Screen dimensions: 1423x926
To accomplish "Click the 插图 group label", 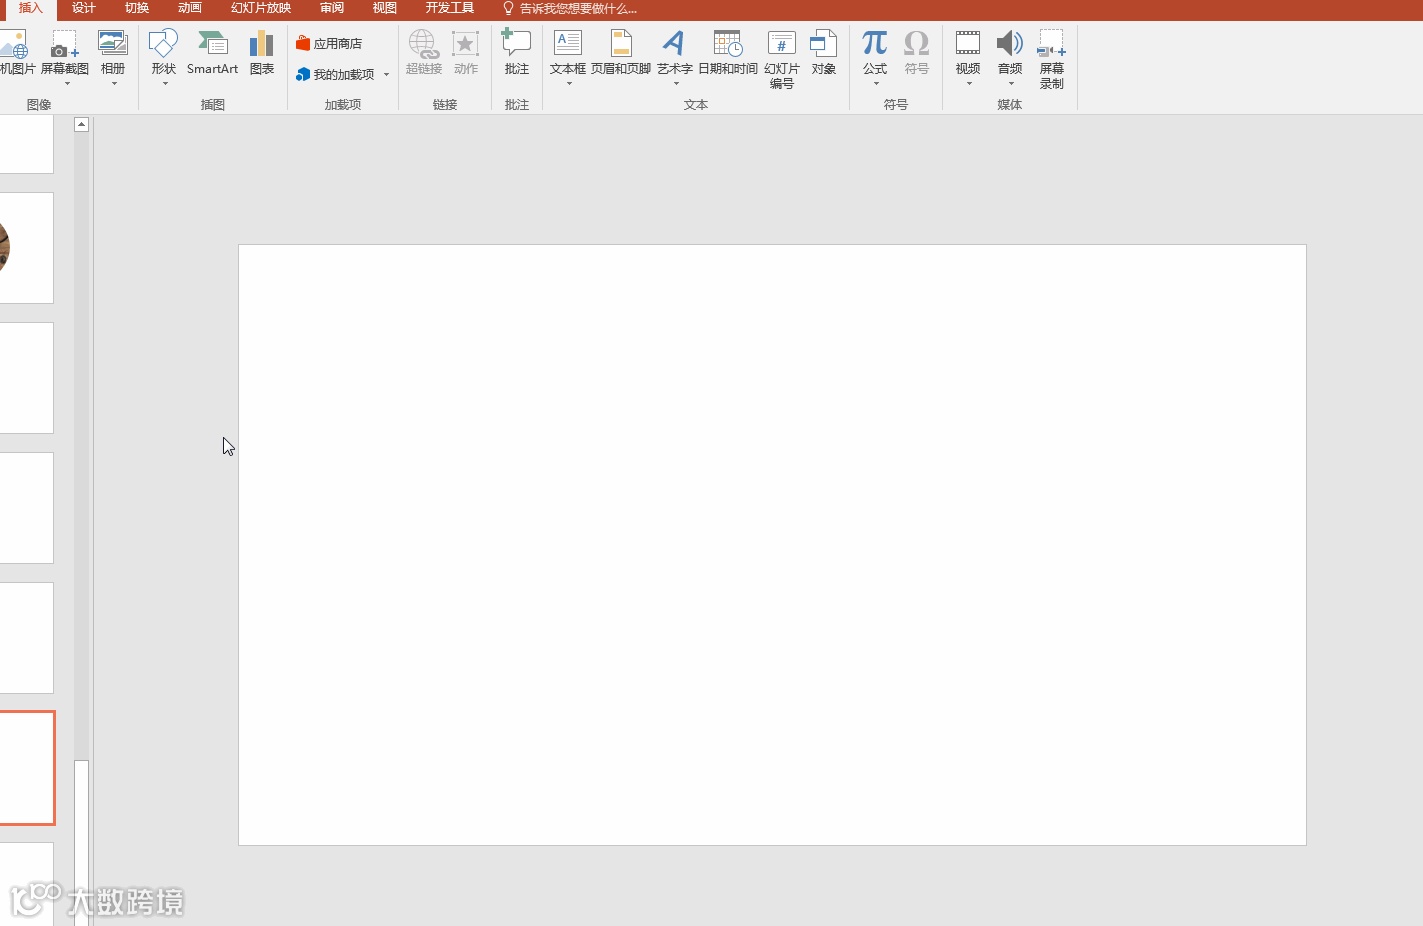I will point(213,105).
